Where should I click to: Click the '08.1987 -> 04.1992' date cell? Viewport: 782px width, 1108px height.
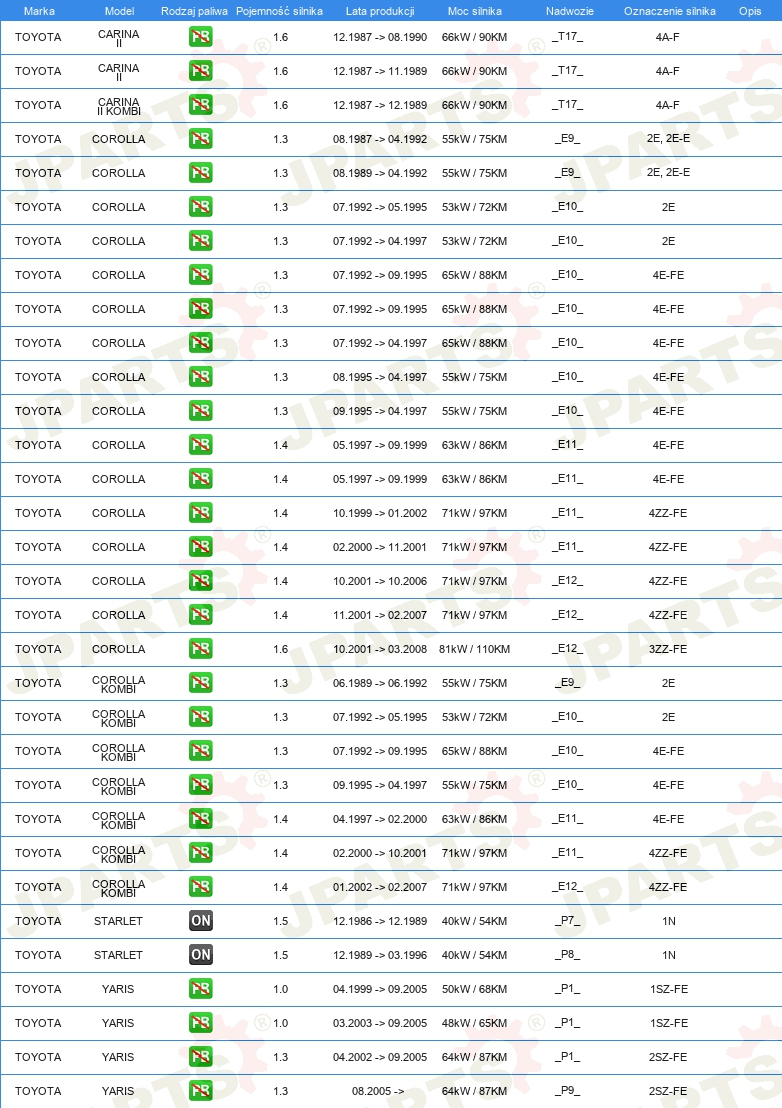380,138
